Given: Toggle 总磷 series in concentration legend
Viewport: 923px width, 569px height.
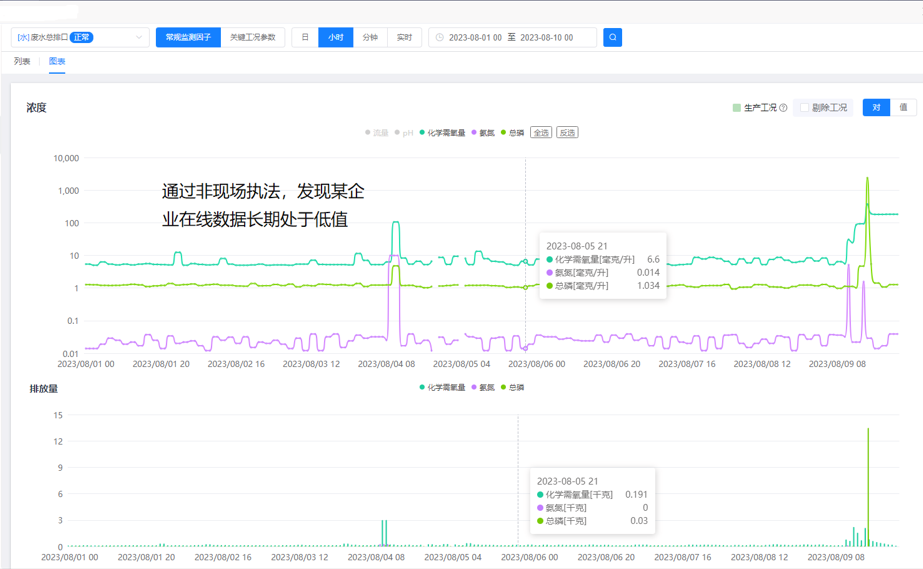Looking at the screenshot, I should click(512, 132).
